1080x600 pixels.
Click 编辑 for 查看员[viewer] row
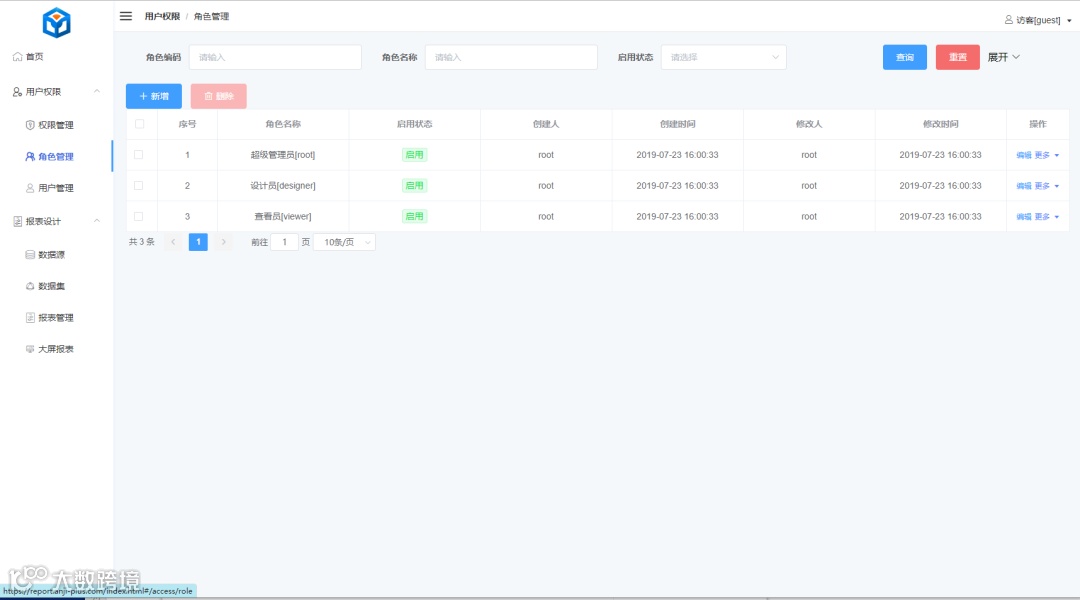pos(1024,216)
